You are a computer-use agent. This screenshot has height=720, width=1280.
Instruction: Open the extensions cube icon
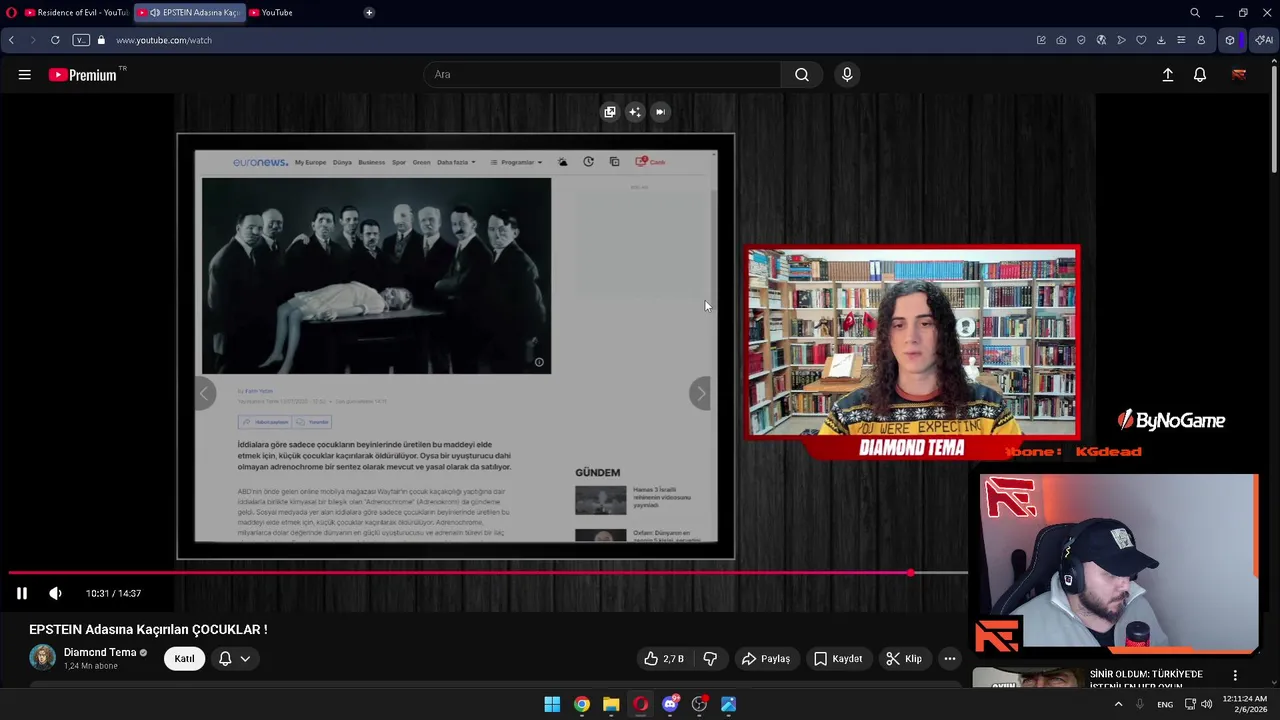(x=1230, y=40)
